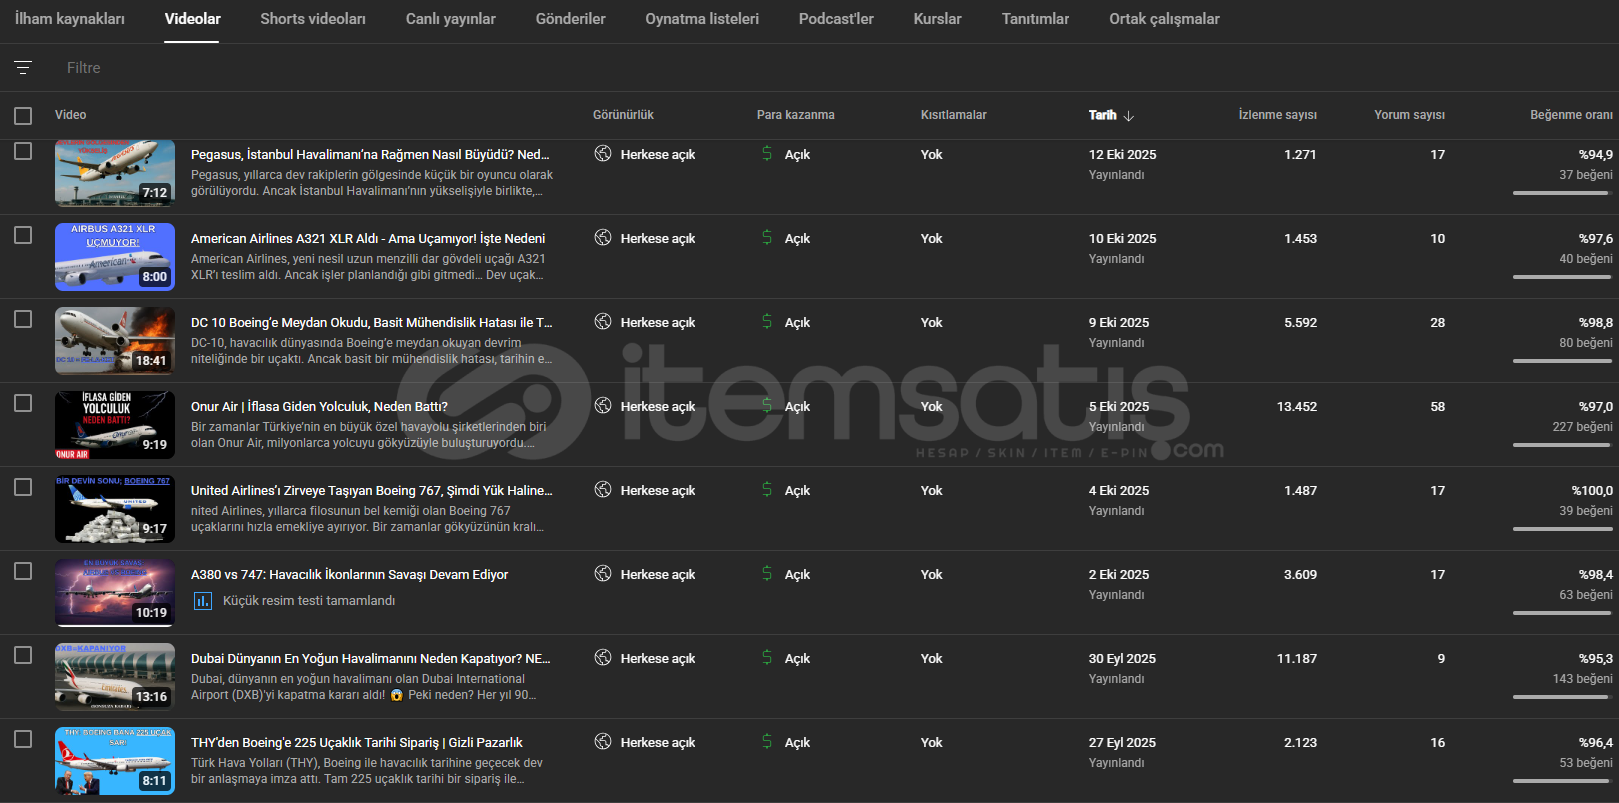This screenshot has width=1619, height=803.
Task: Open the Pegasus İstanbul Havalimanı video title
Action: coord(370,155)
